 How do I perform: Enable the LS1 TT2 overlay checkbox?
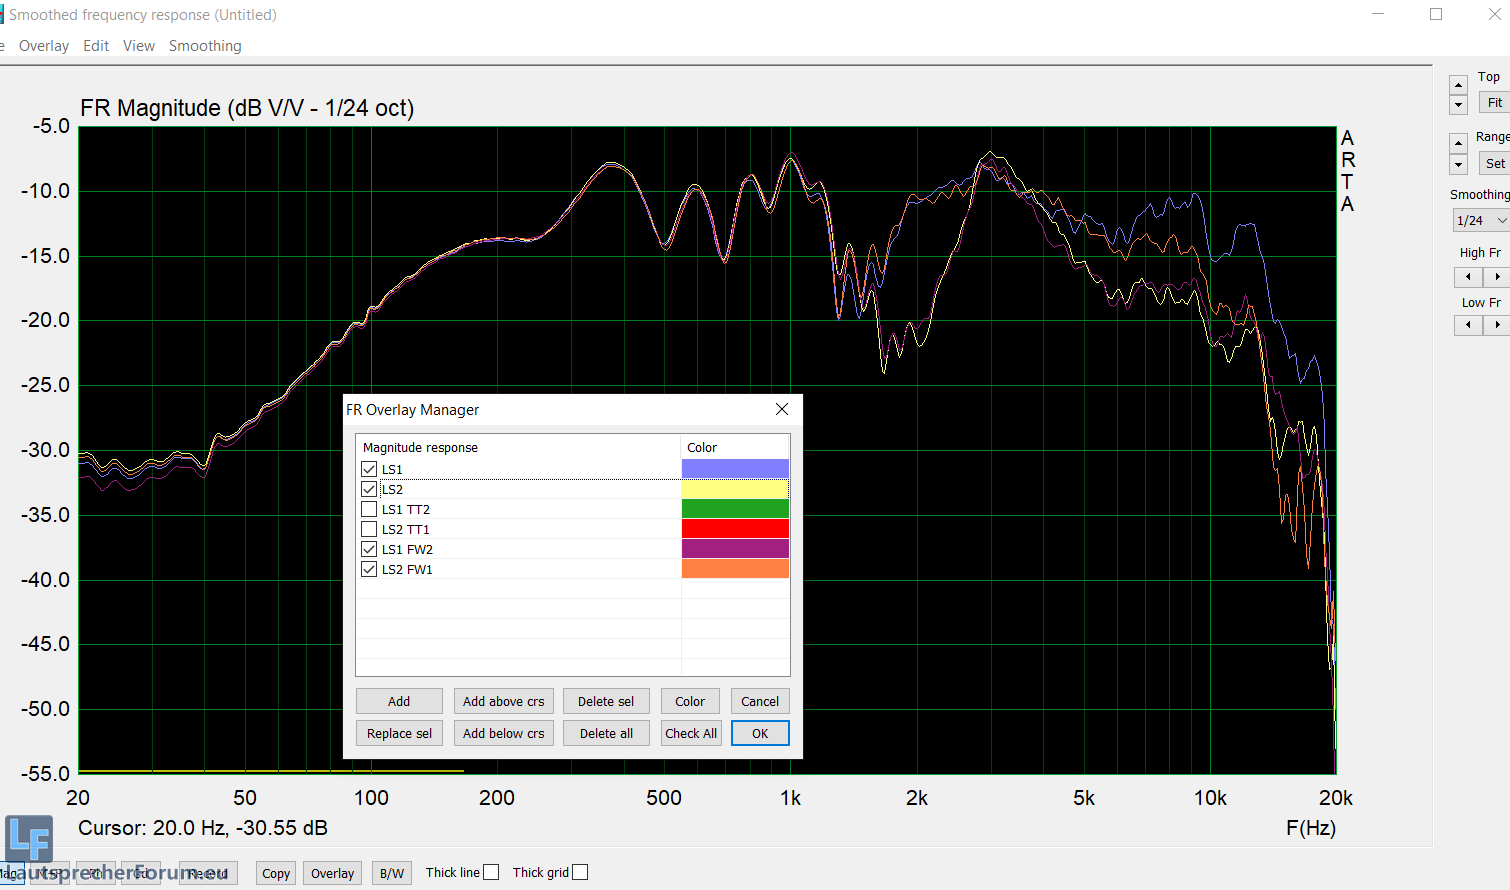click(369, 509)
